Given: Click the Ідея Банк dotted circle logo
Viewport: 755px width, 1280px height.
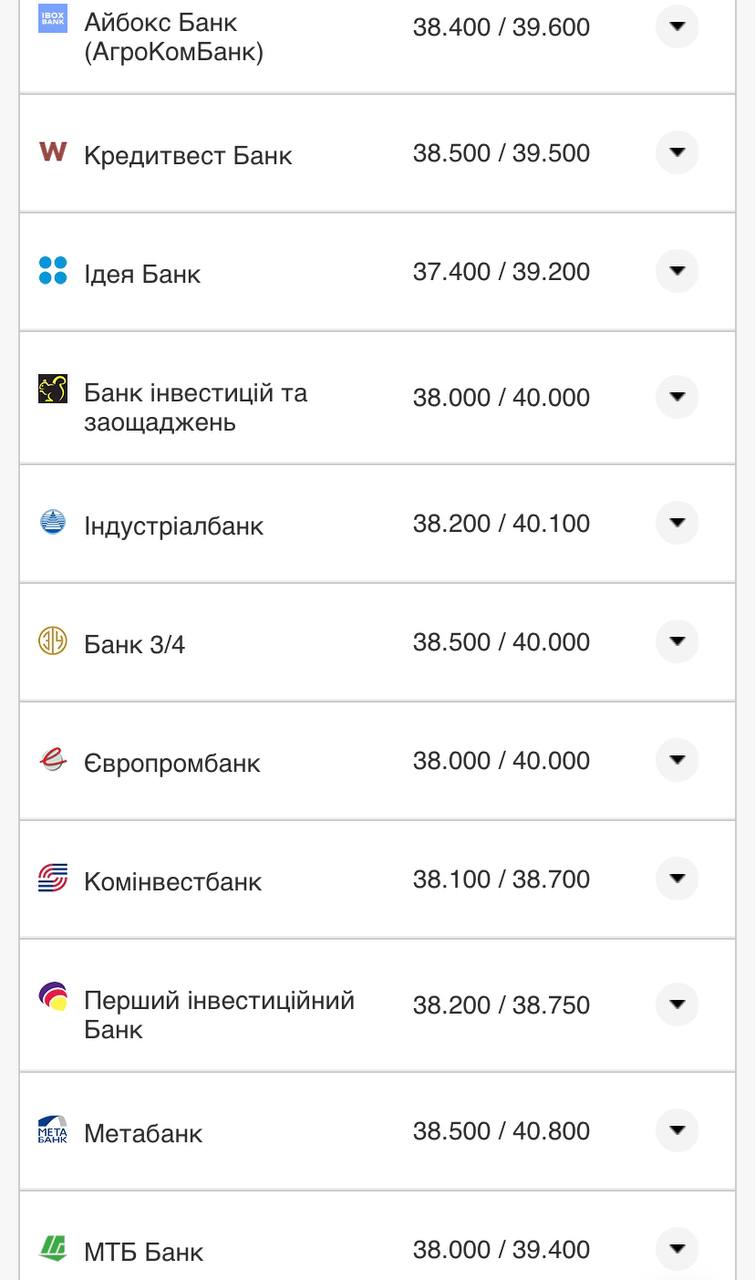Looking at the screenshot, I should tap(52, 271).
